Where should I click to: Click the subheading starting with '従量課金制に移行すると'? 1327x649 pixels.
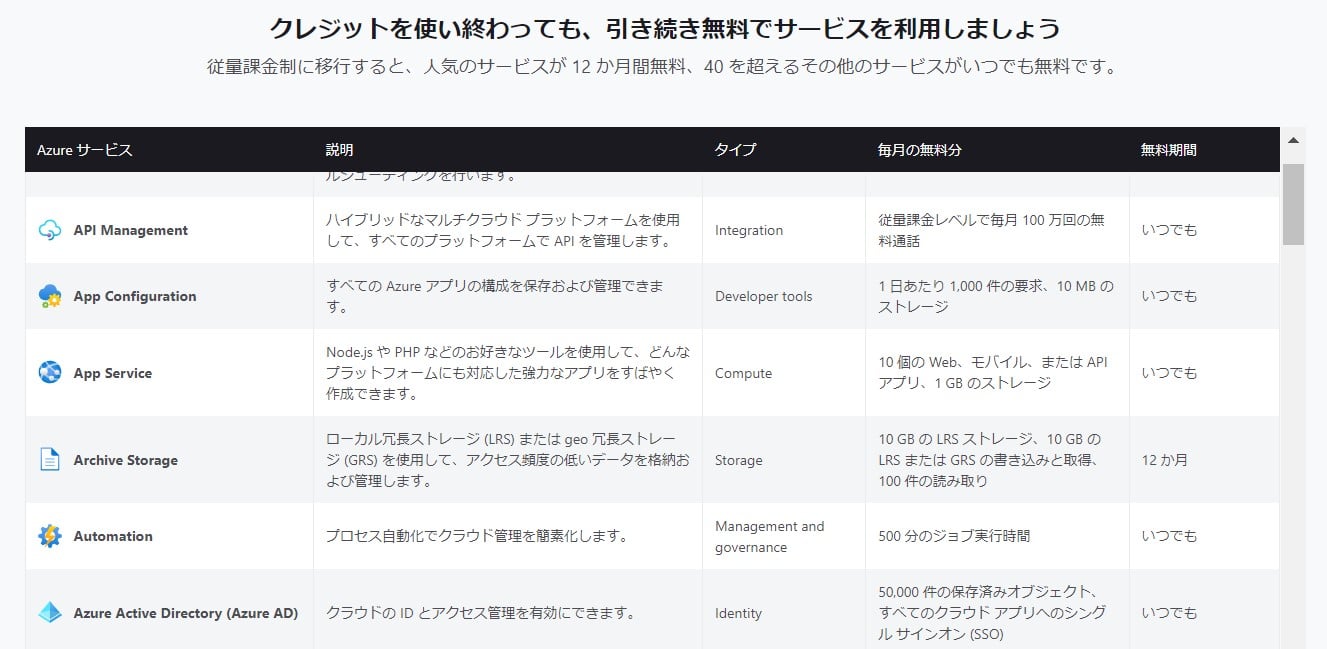coord(662,68)
